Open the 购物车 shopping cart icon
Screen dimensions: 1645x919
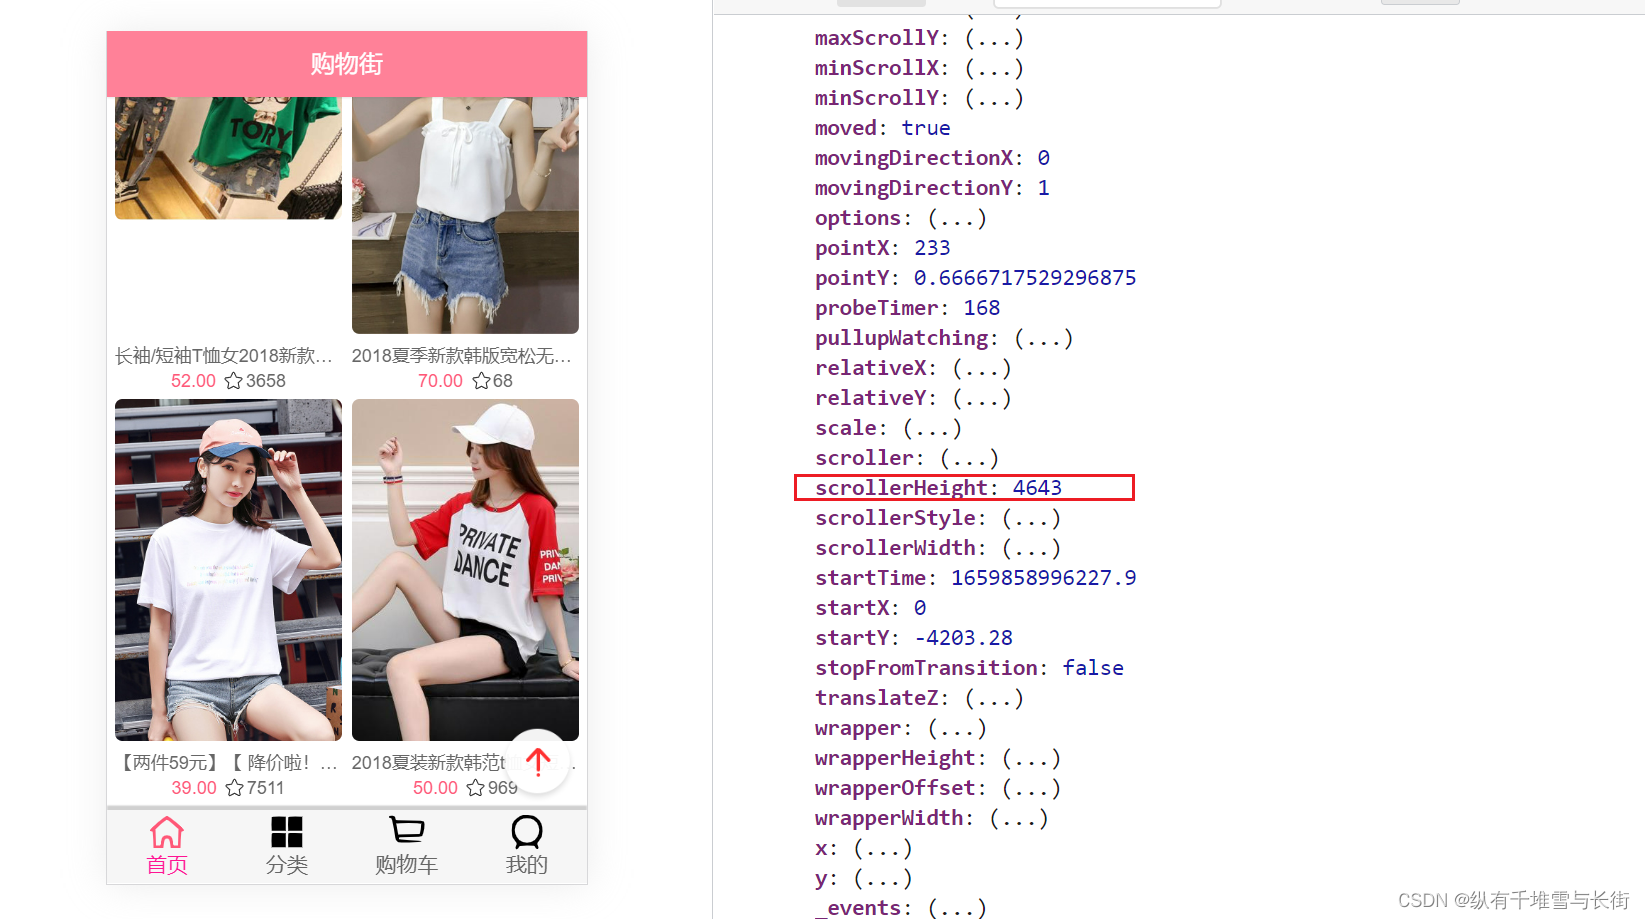tap(407, 831)
